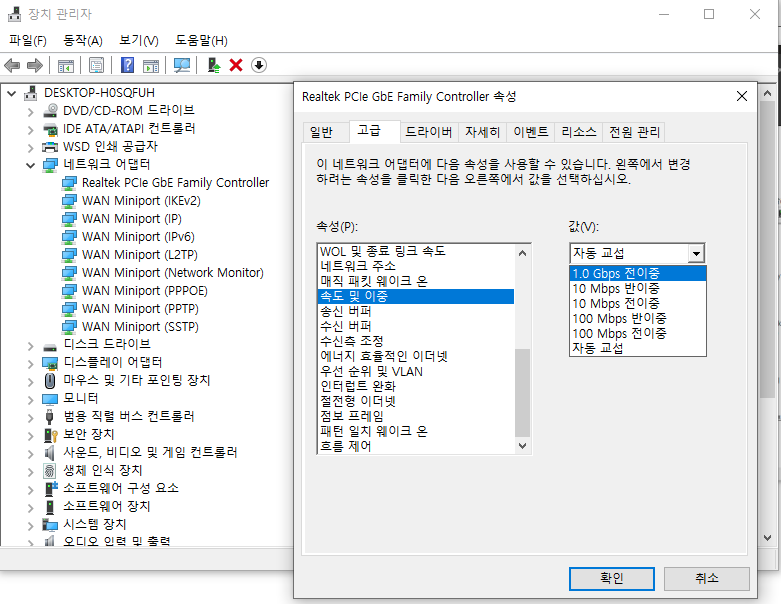Close the Realtek properties dialog
781x604 pixels.
[x=742, y=96]
